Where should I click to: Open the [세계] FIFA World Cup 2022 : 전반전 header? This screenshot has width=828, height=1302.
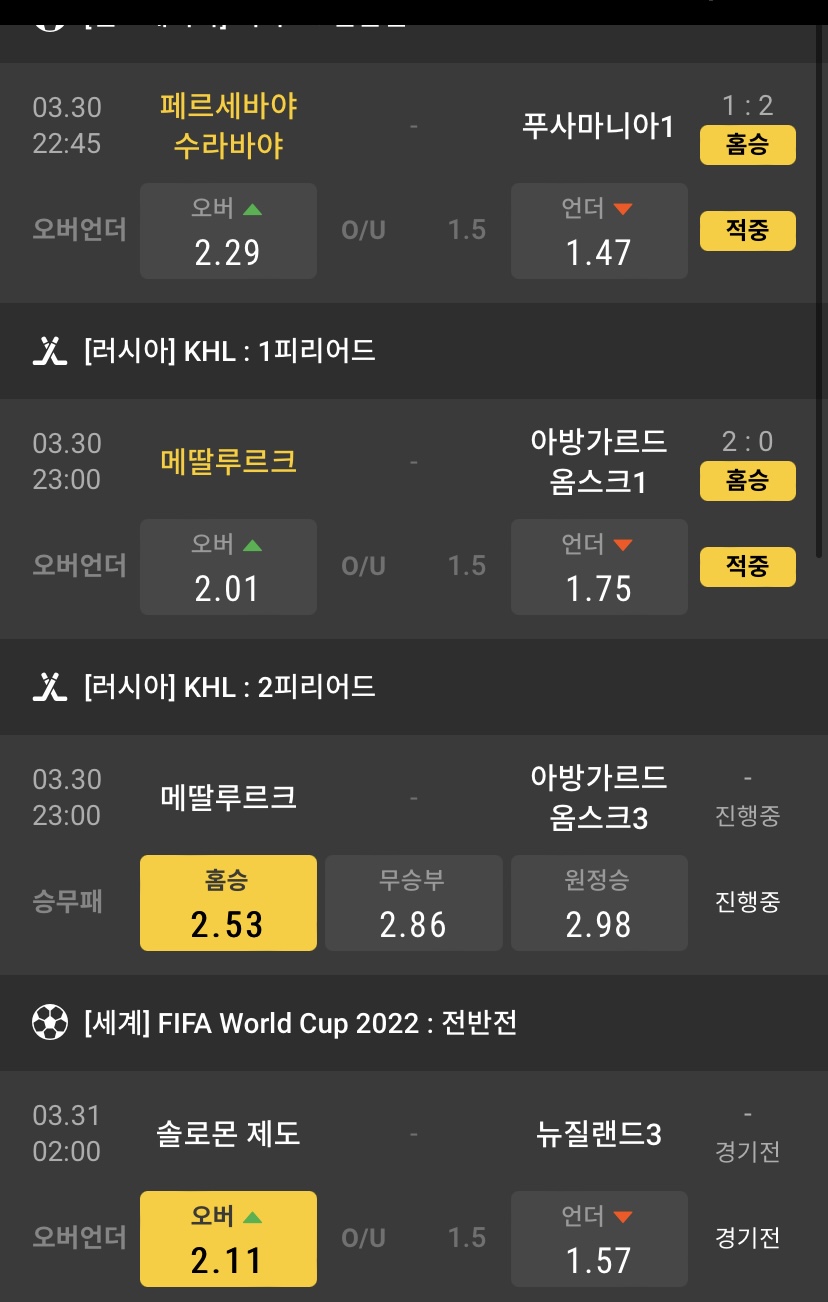pos(300,1023)
